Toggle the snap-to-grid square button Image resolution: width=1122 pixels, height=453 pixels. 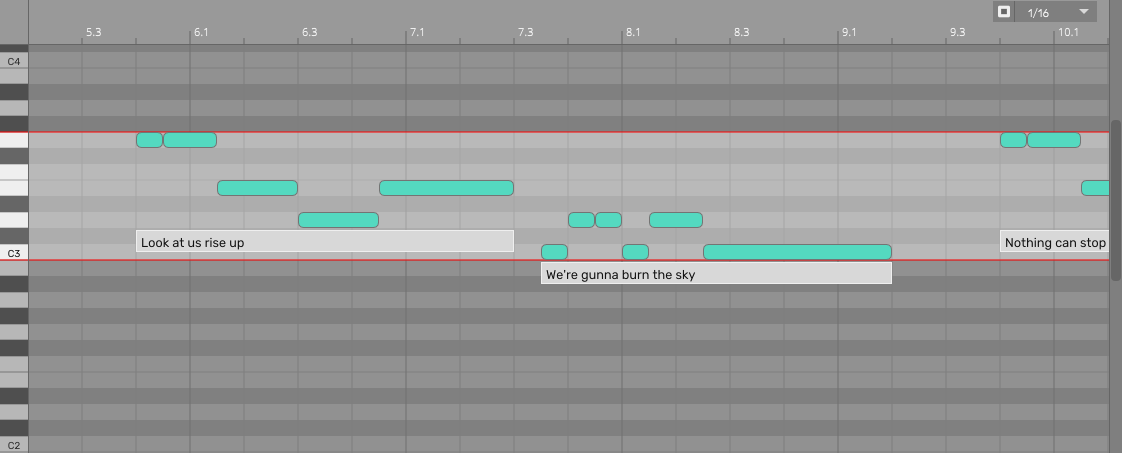click(x=1004, y=11)
